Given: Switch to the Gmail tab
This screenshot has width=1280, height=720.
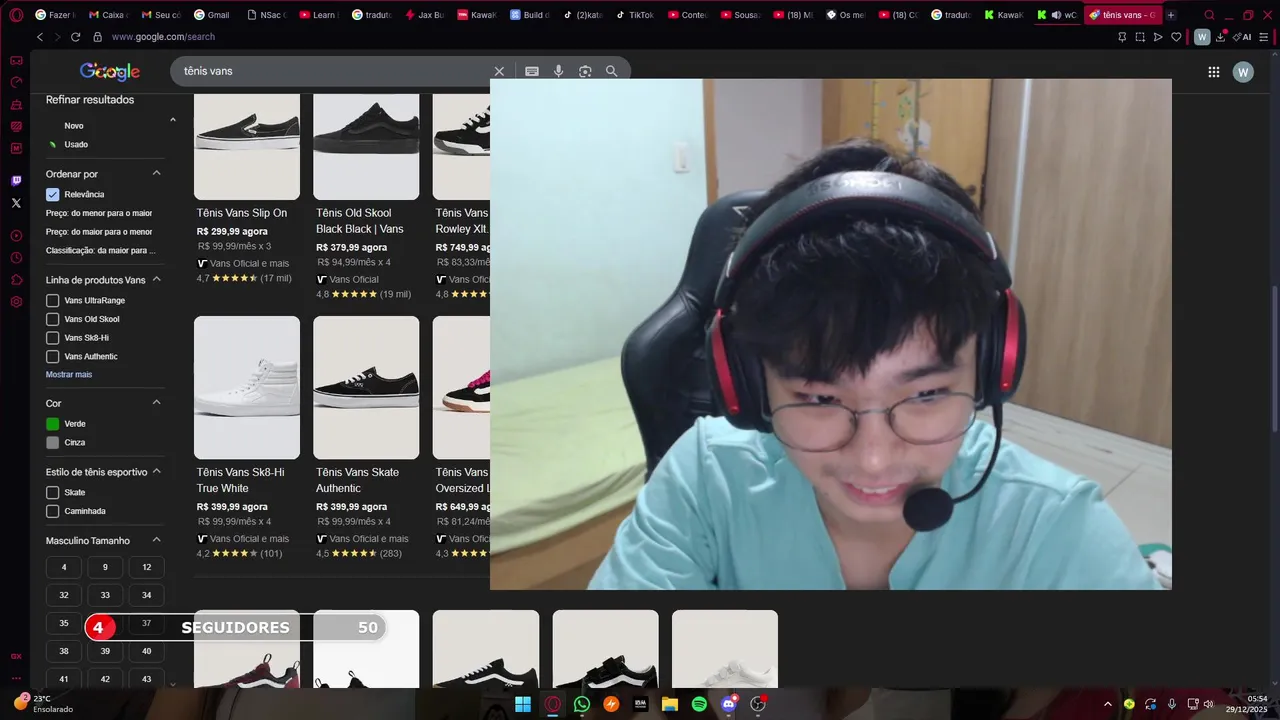Looking at the screenshot, I should coord(212,15).
